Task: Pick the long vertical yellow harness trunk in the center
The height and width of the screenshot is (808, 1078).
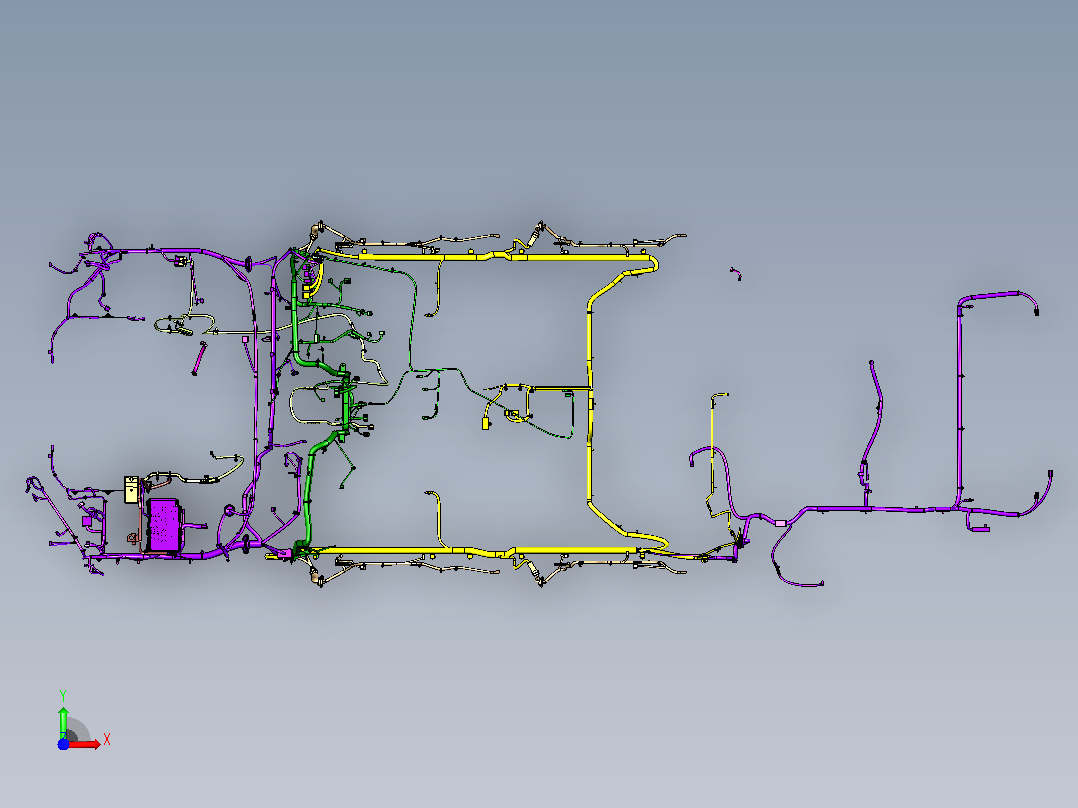Action: pyautogui.click(x=590, y=406)
